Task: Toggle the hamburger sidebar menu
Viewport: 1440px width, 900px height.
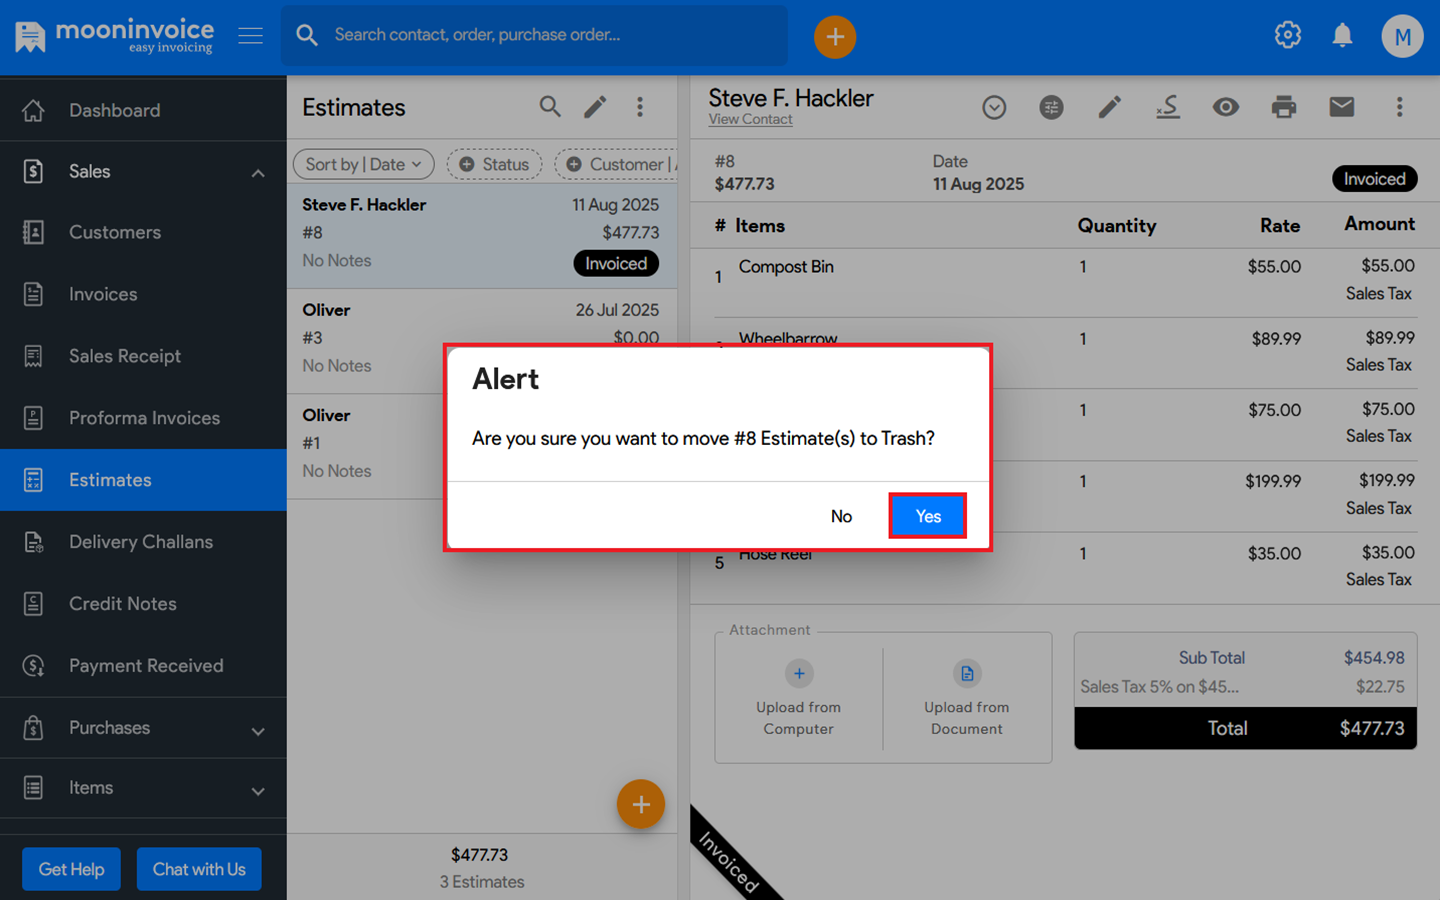Action: (x=250, y=36)
